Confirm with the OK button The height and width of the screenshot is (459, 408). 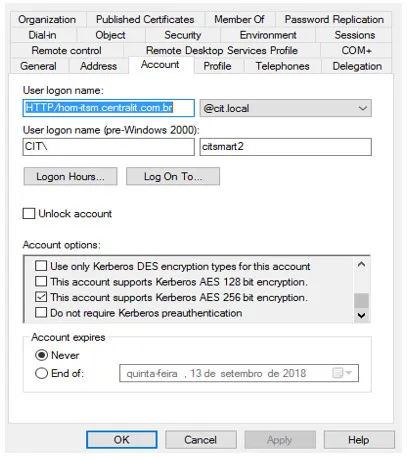[122, 440]
